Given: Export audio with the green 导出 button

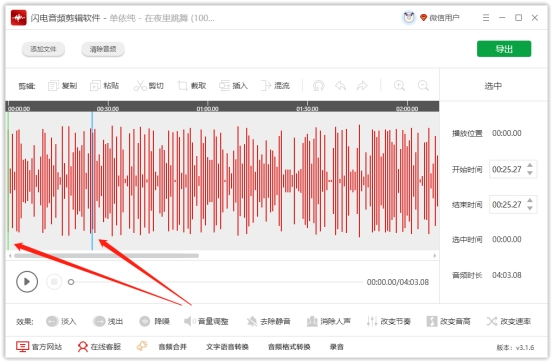Looking at the screenshot, I should (504, 49).
